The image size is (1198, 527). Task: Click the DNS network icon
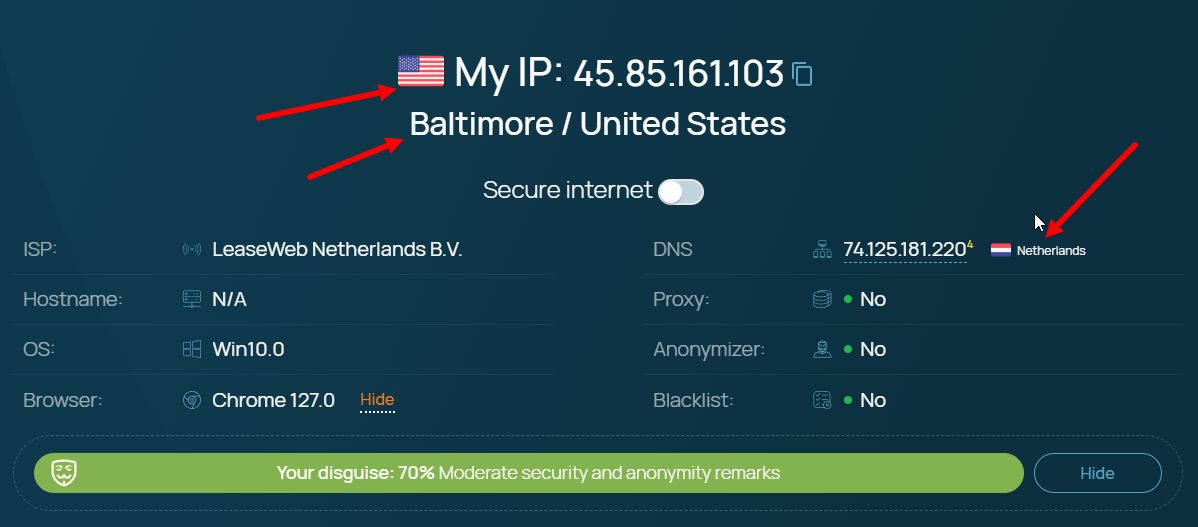tap(822, 250)
